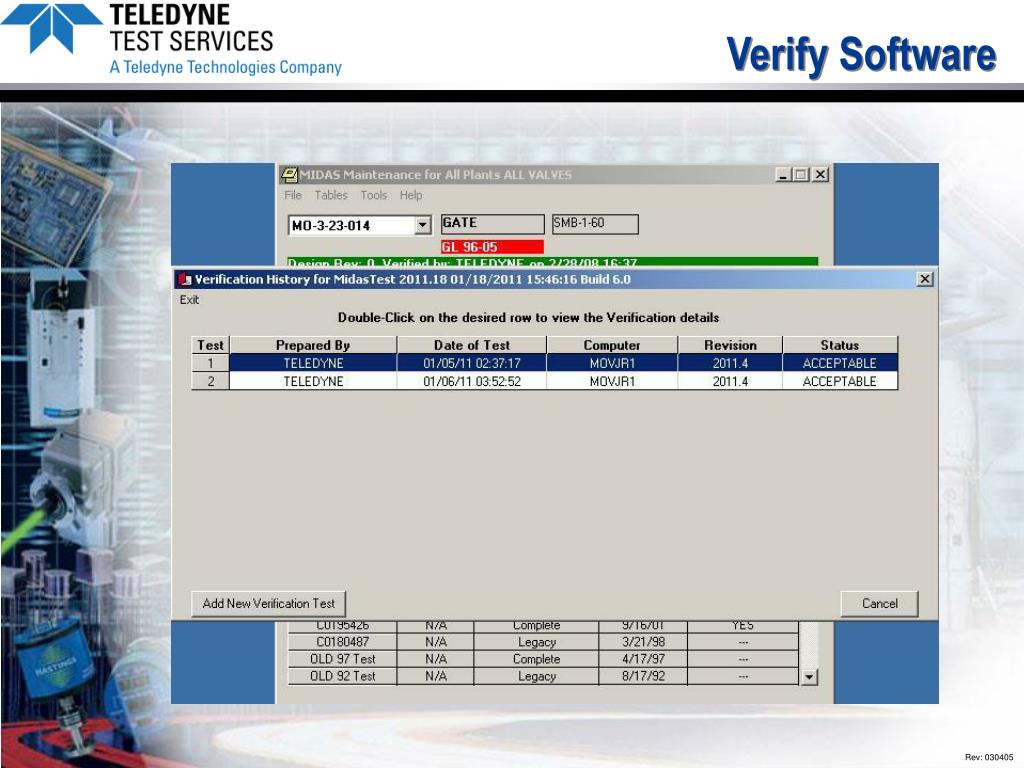Click ACCEPTABLE status in test 2 row
The image size is (1024, 768).
[840, 381]
